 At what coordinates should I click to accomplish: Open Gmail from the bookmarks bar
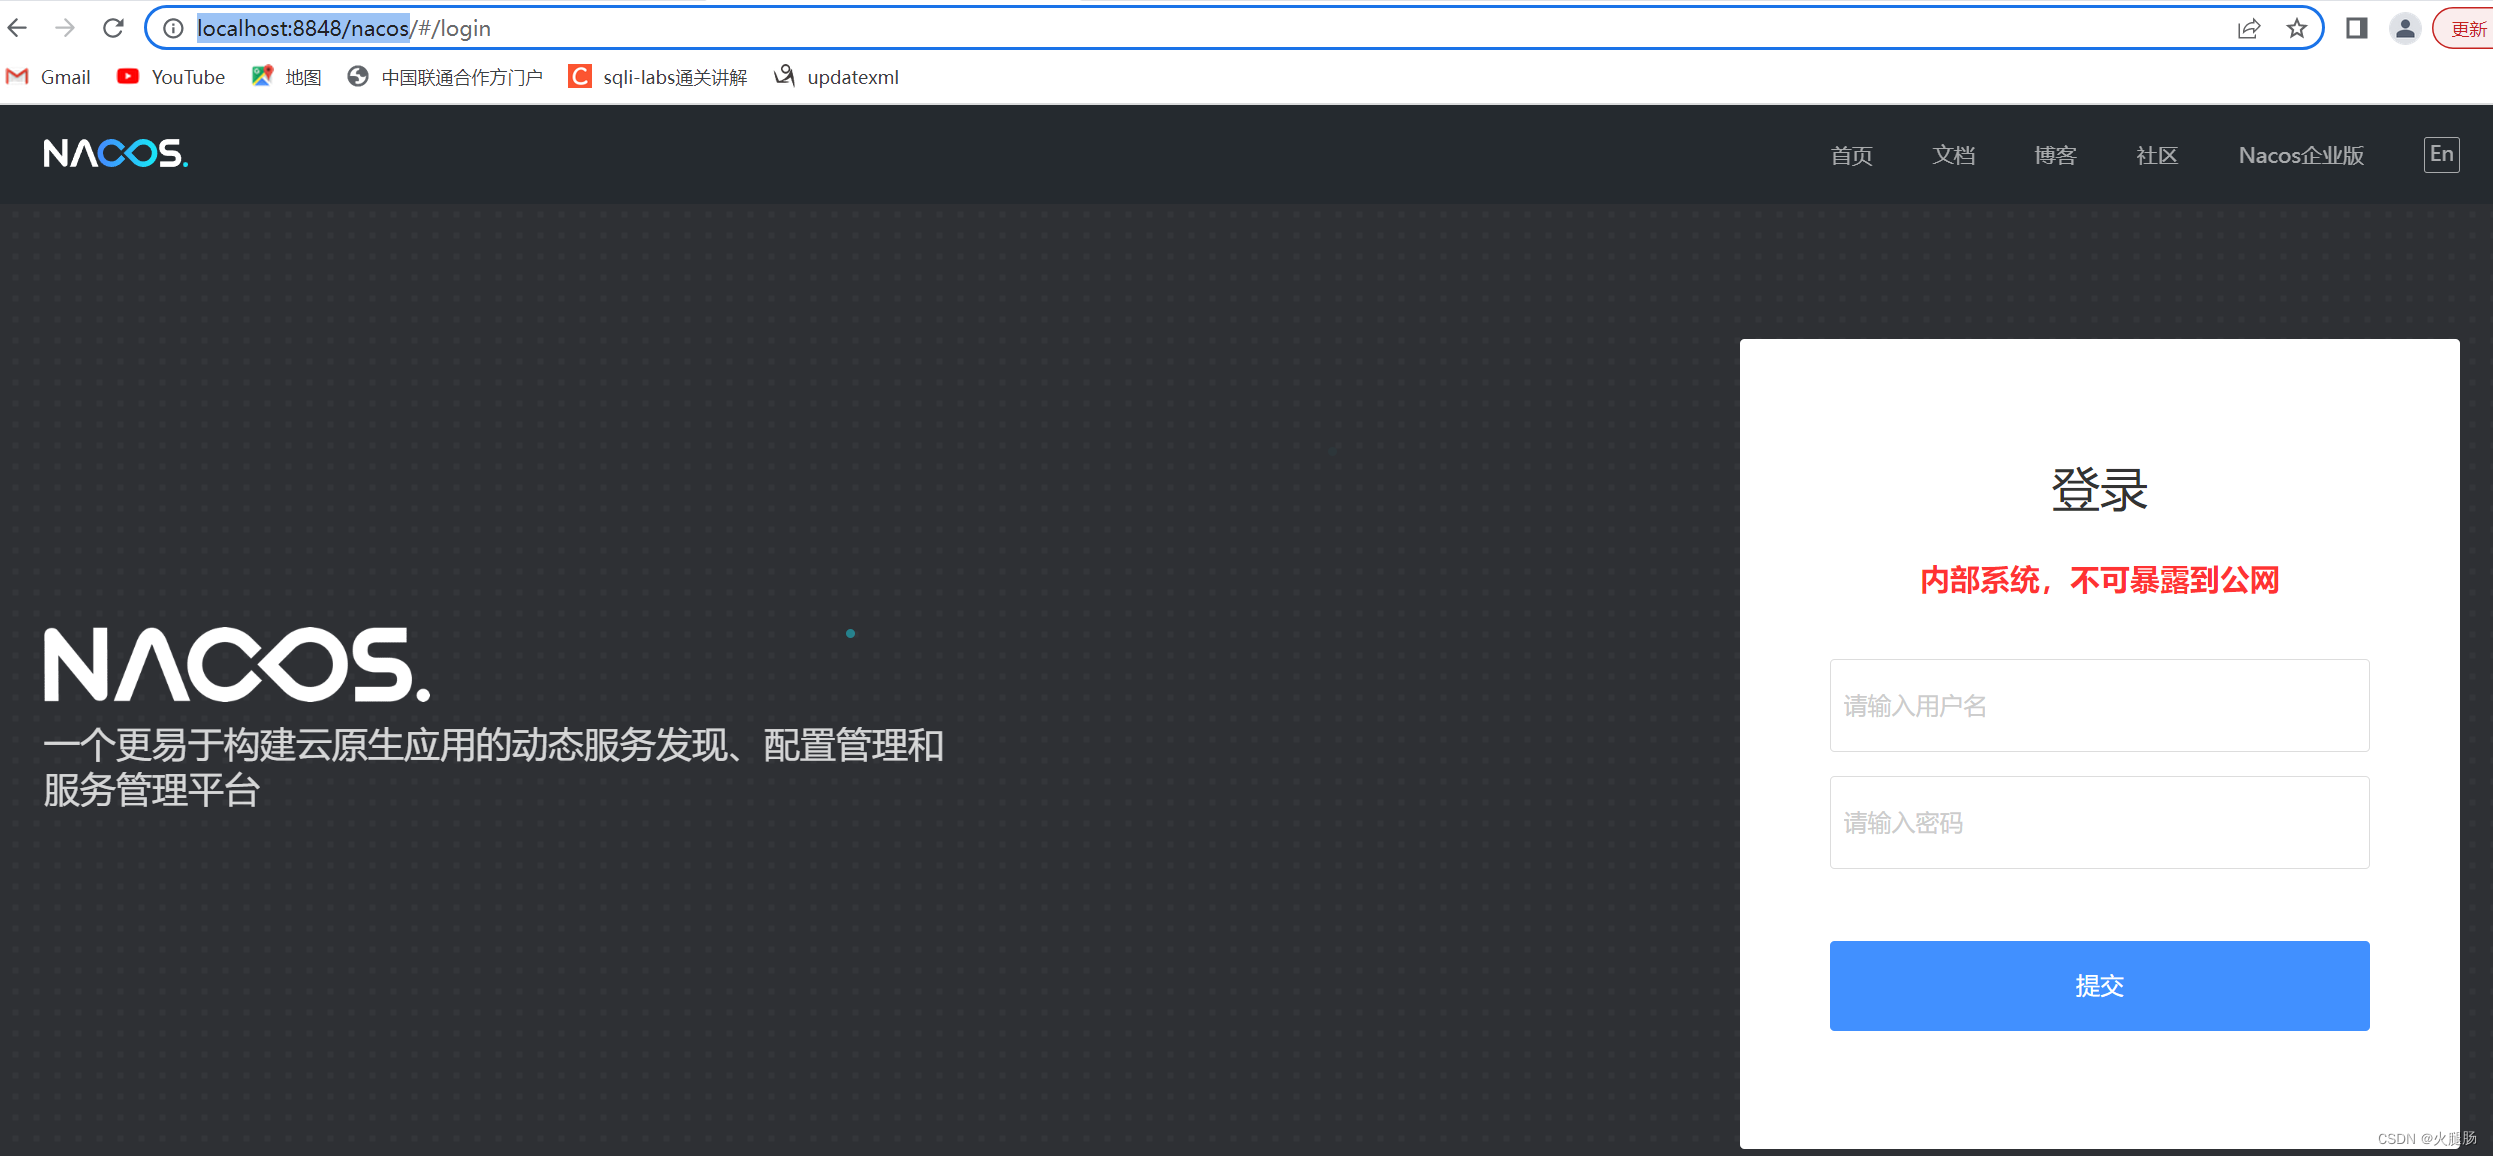coord(48,76)
